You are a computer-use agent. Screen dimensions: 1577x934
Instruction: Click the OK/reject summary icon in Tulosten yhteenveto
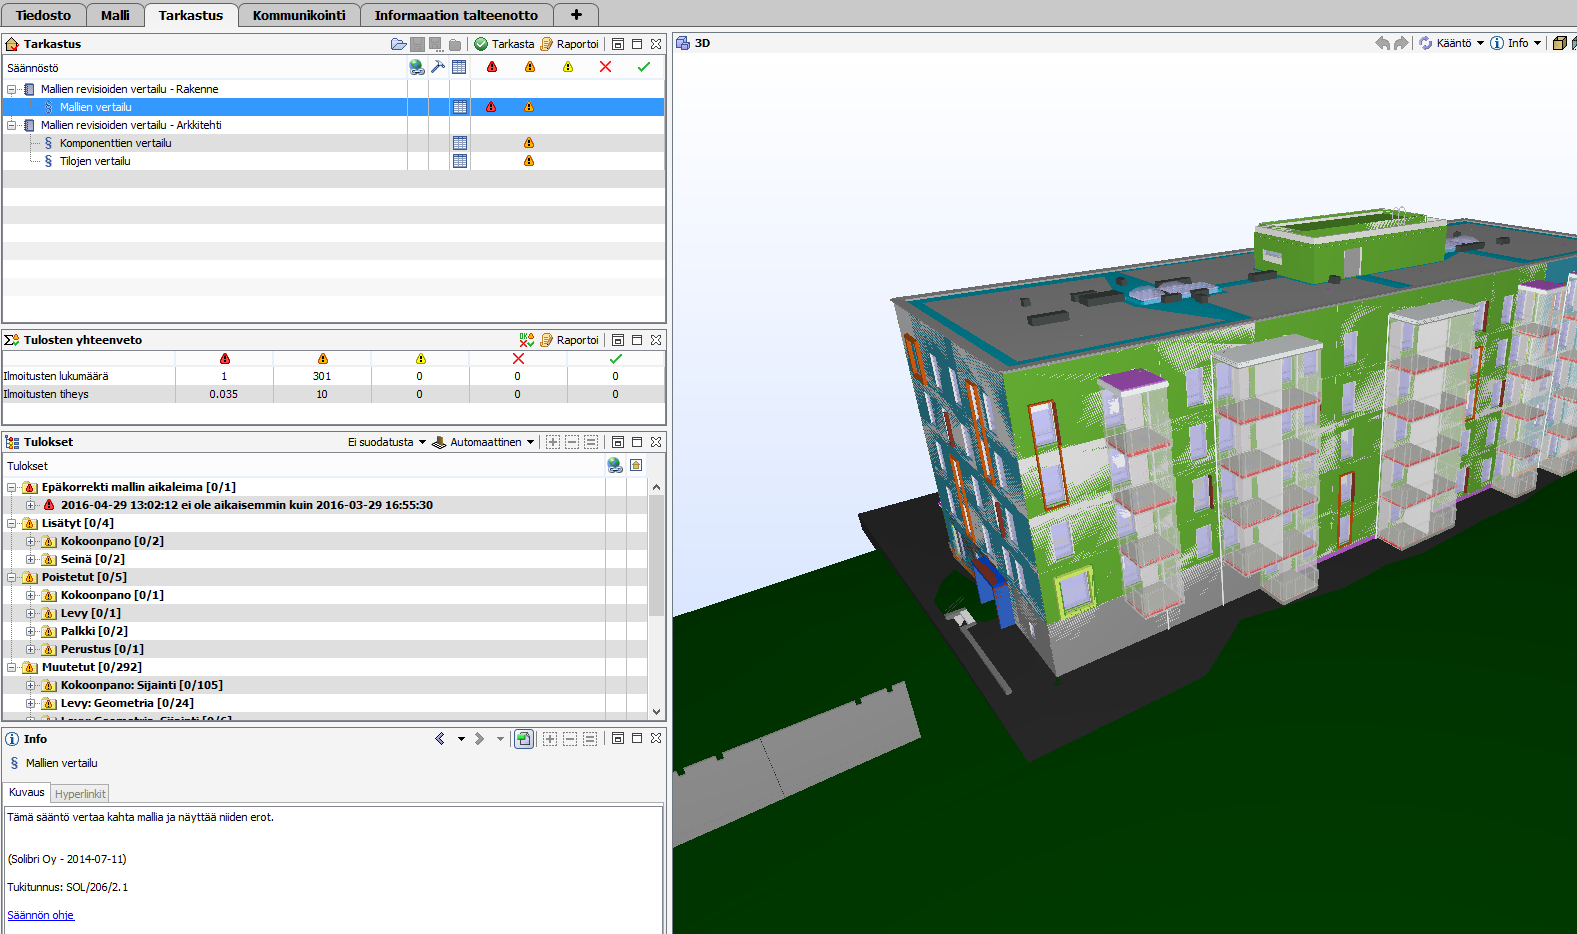pyautogui.click(x=526, y=340)
